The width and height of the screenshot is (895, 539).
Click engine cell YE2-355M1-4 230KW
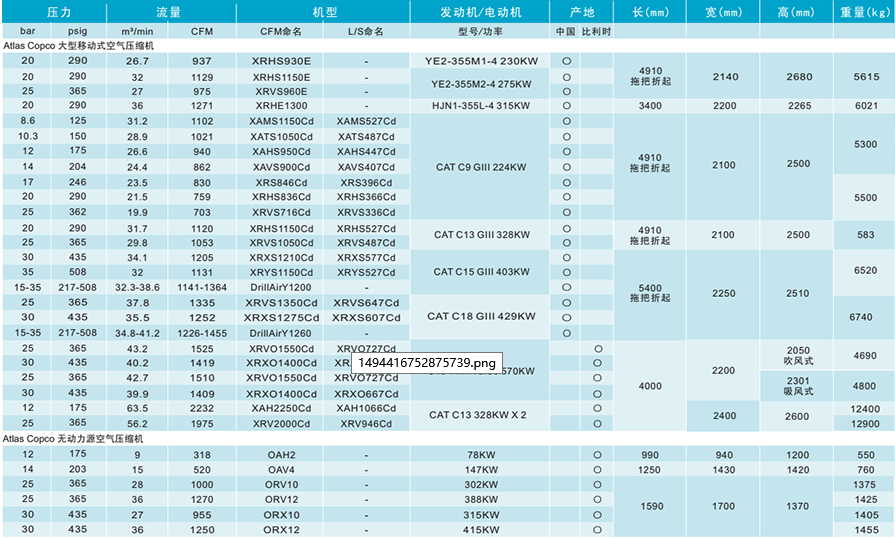(x=481, y=61)
